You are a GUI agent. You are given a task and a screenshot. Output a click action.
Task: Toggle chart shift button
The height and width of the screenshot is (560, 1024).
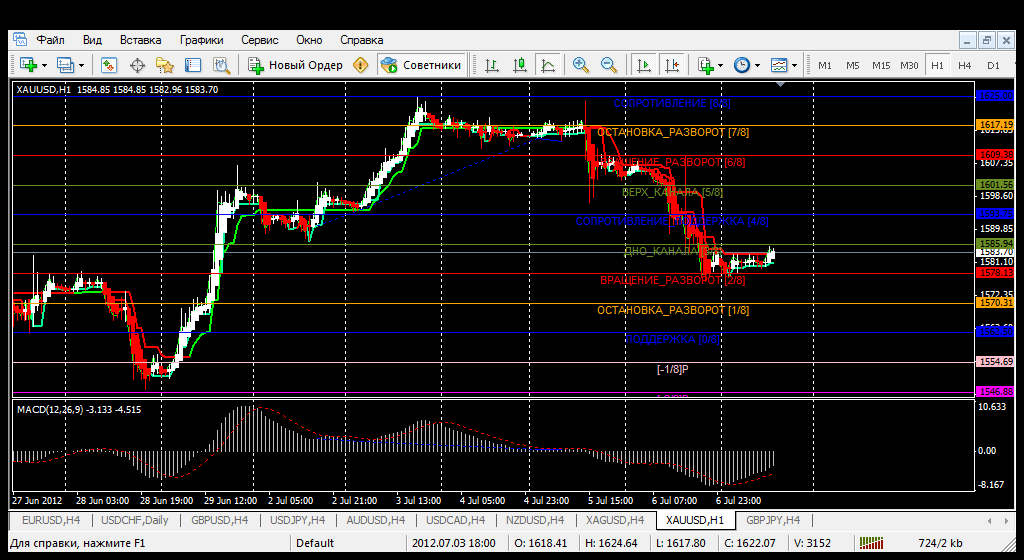click(672, 65)
